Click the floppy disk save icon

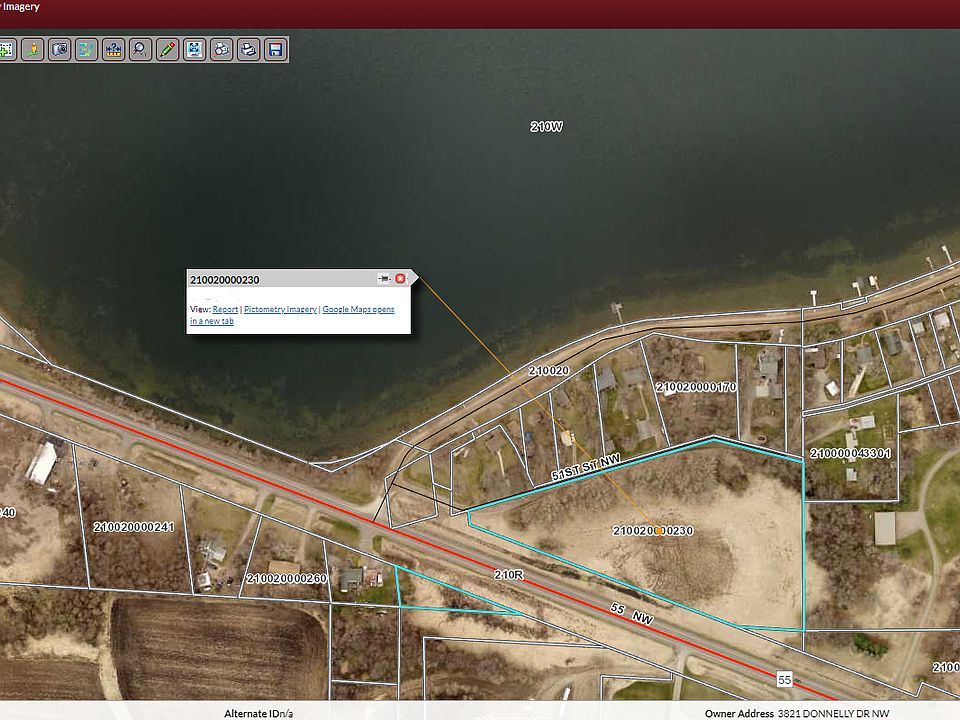tap(275, 49)
